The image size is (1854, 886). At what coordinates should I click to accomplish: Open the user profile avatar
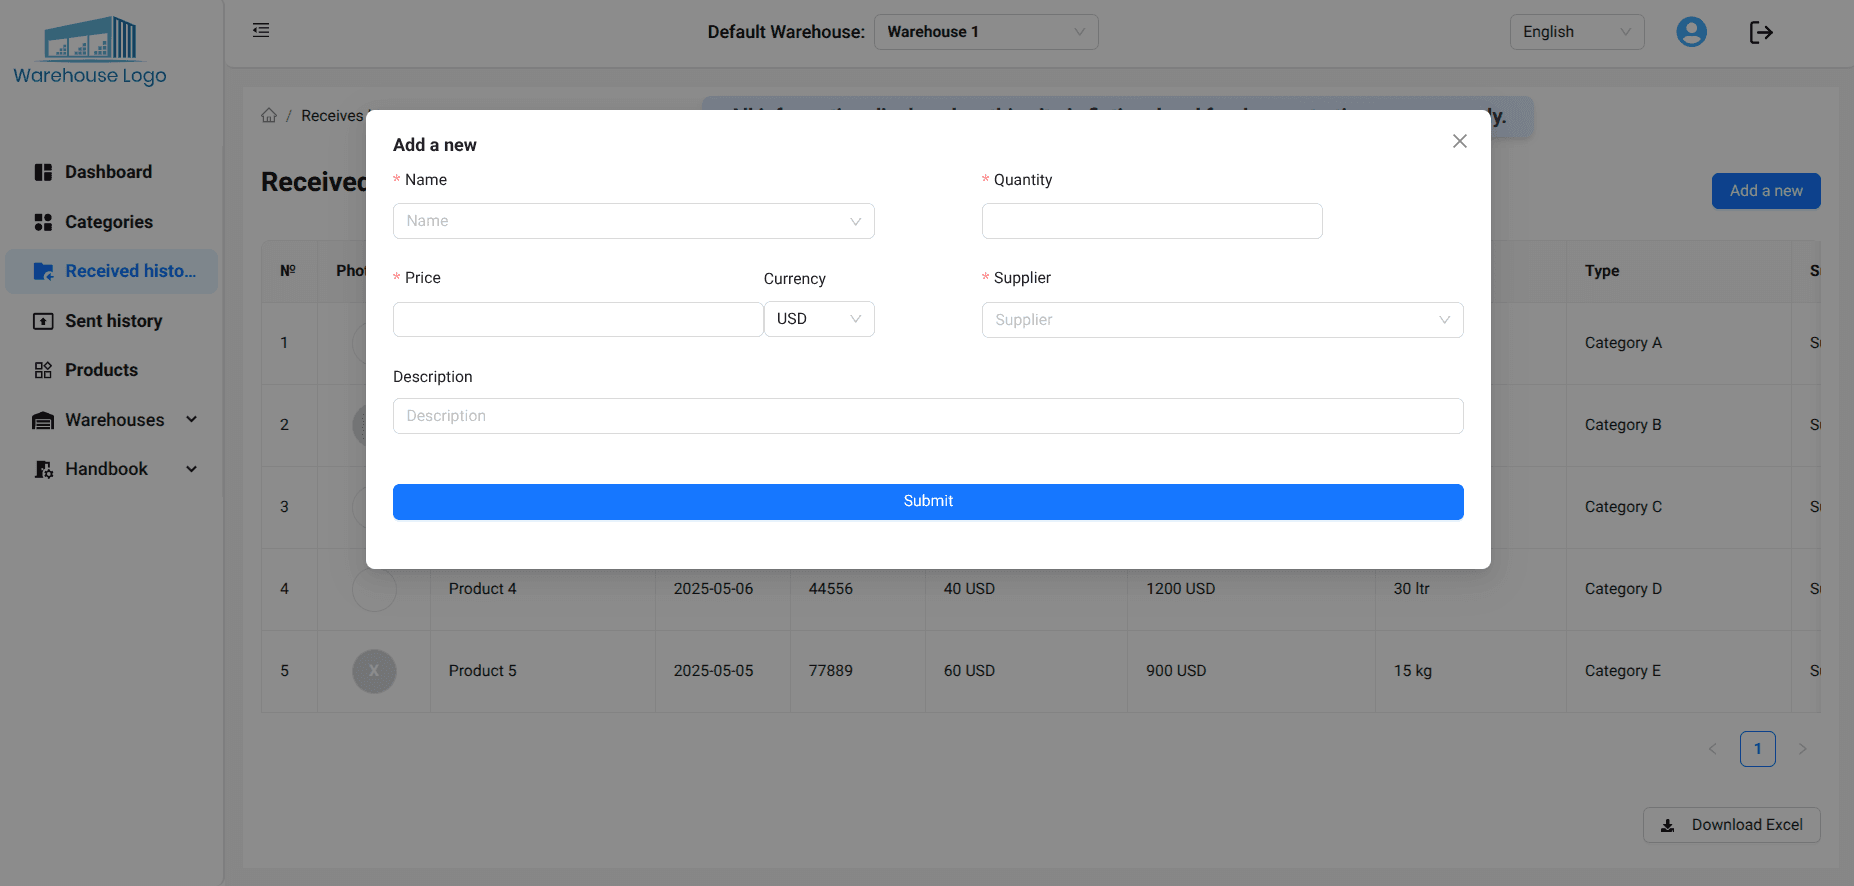coord(1691,32)
